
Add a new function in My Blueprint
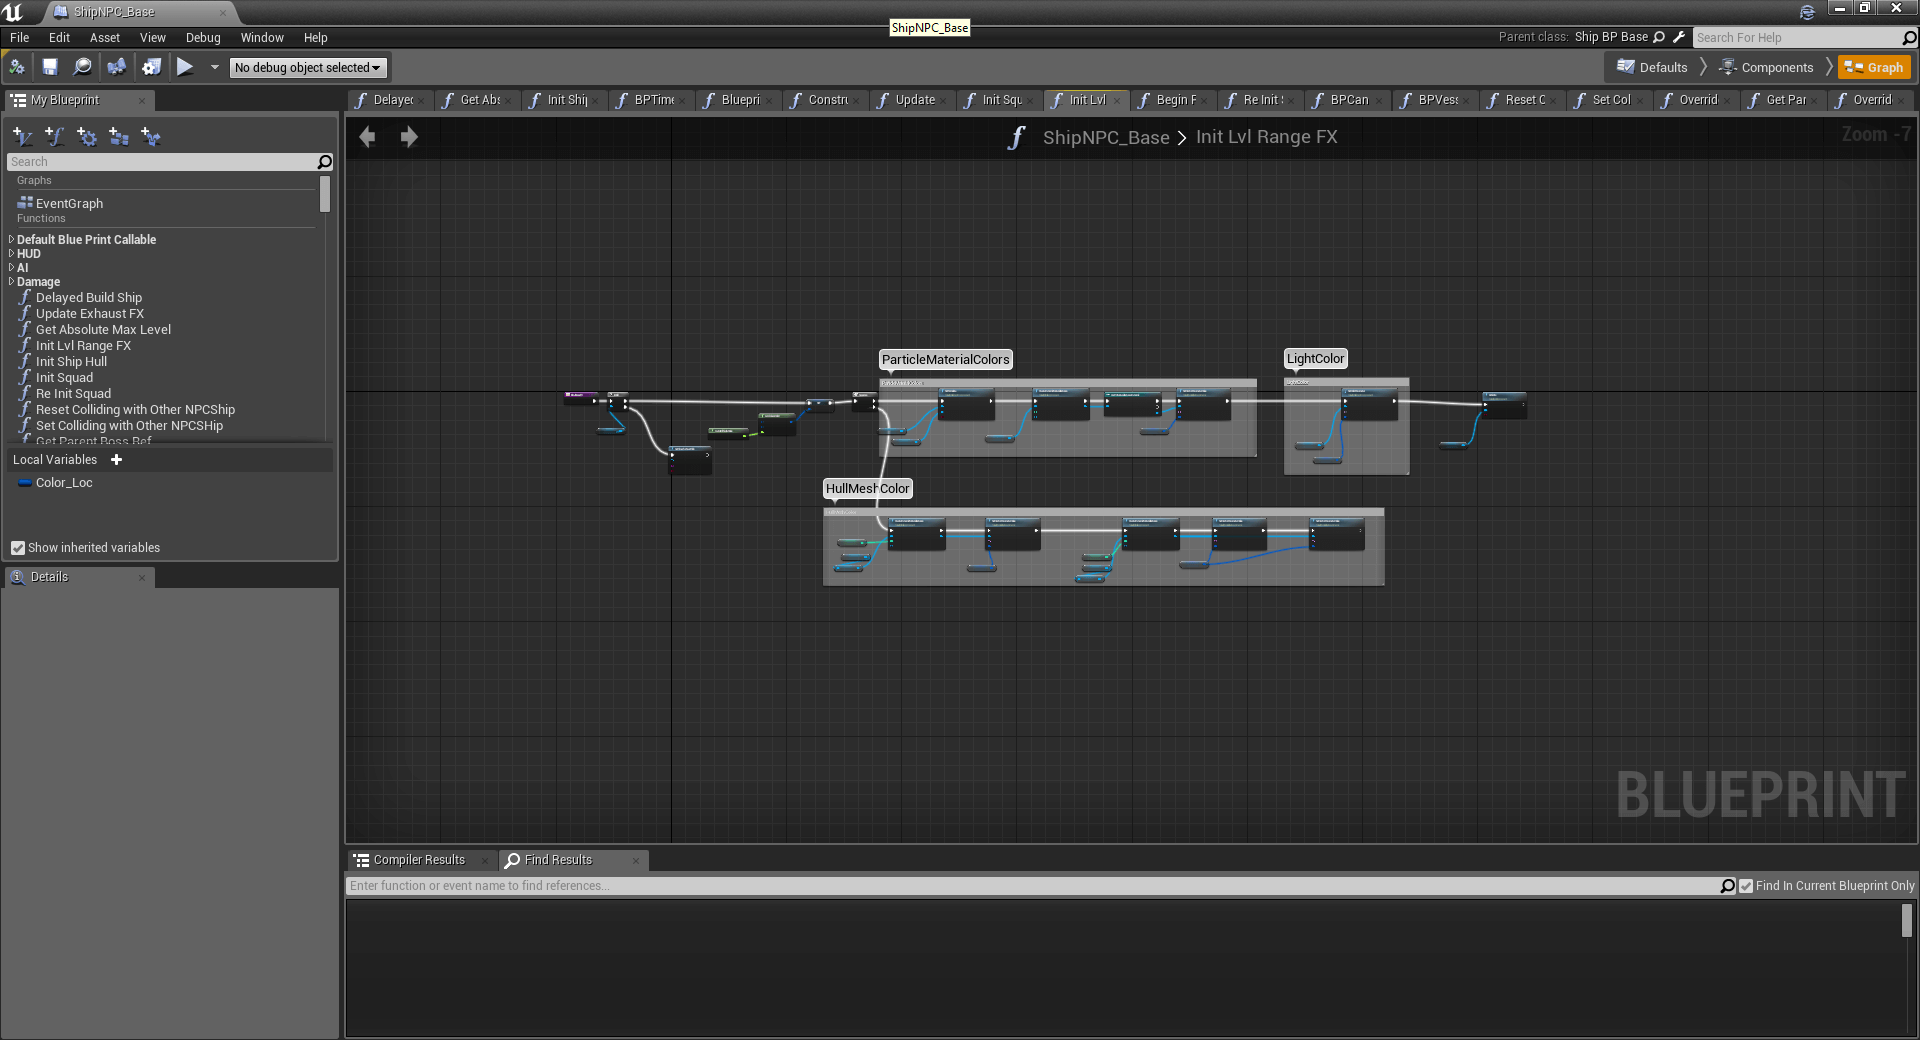pyautogui.click(x=55, y=136)
